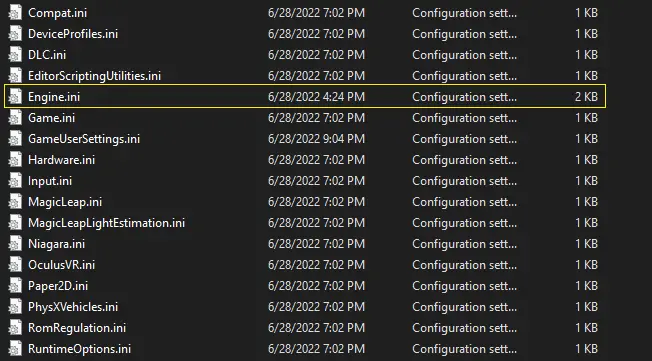This screenshot has height=361, width=652.
Task: Select the RomRegulation.ini file name
Action: click(77, 328)
